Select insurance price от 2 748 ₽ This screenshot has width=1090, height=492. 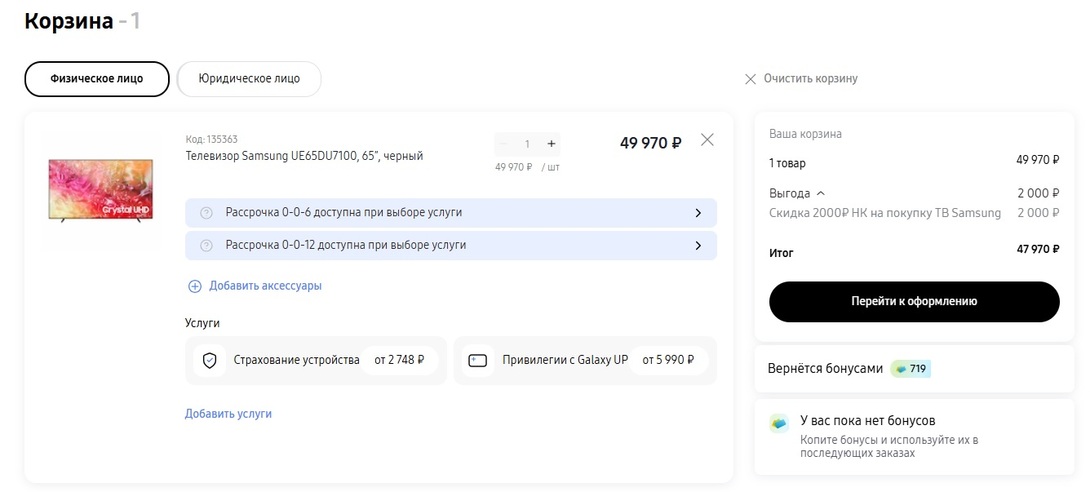[399, 360]
